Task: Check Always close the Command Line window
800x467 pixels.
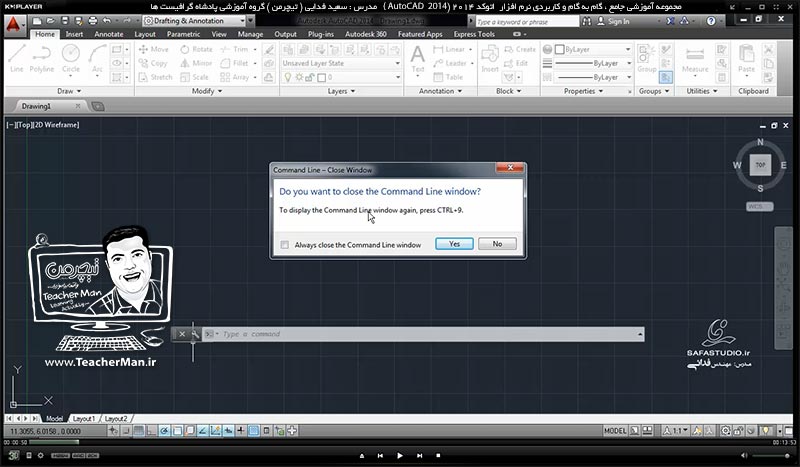Action: [285, 245]
